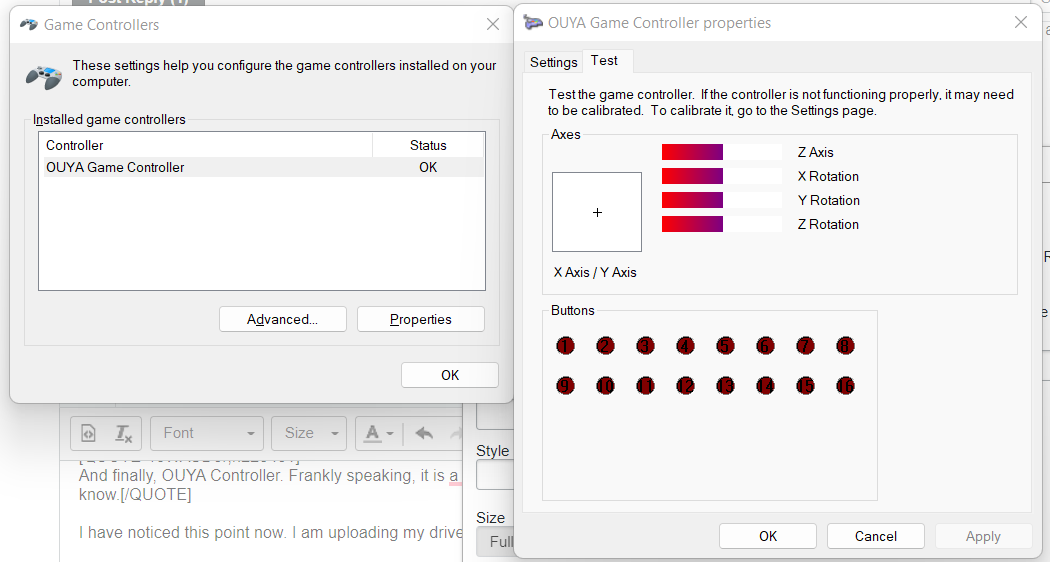The height and width of the screenshot is (562, 1050).
Task: Open the text color dropdown
Action: point(379,433)
